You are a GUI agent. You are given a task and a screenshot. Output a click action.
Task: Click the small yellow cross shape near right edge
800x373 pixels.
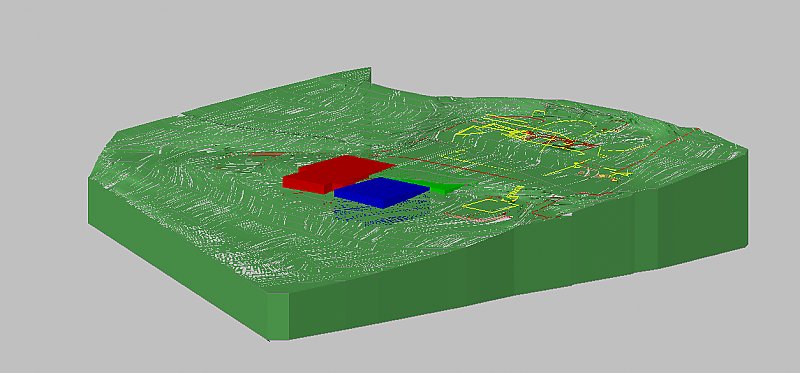pos(578,165)
